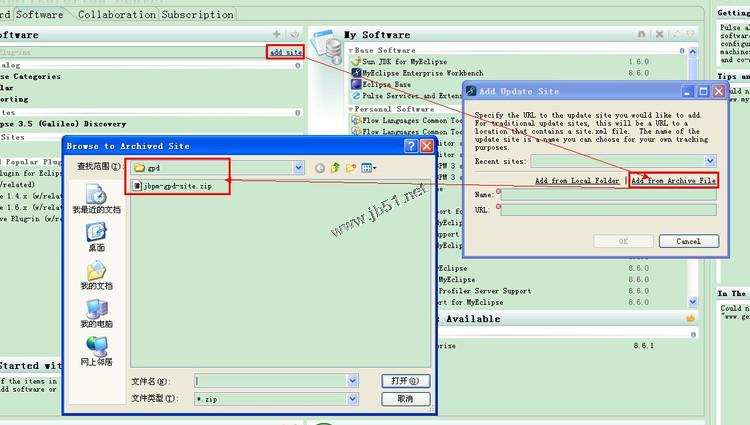Open the 文件类型 *.zip filter dropdown
The width and height of the screenshot is (750, 425).
(353, 399)
